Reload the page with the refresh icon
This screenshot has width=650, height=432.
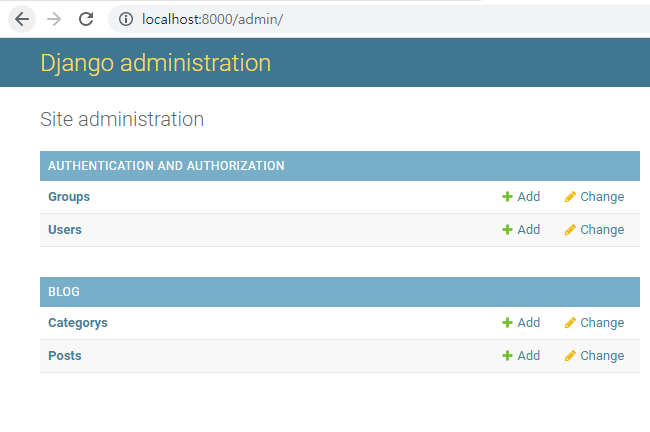(86, 19)
